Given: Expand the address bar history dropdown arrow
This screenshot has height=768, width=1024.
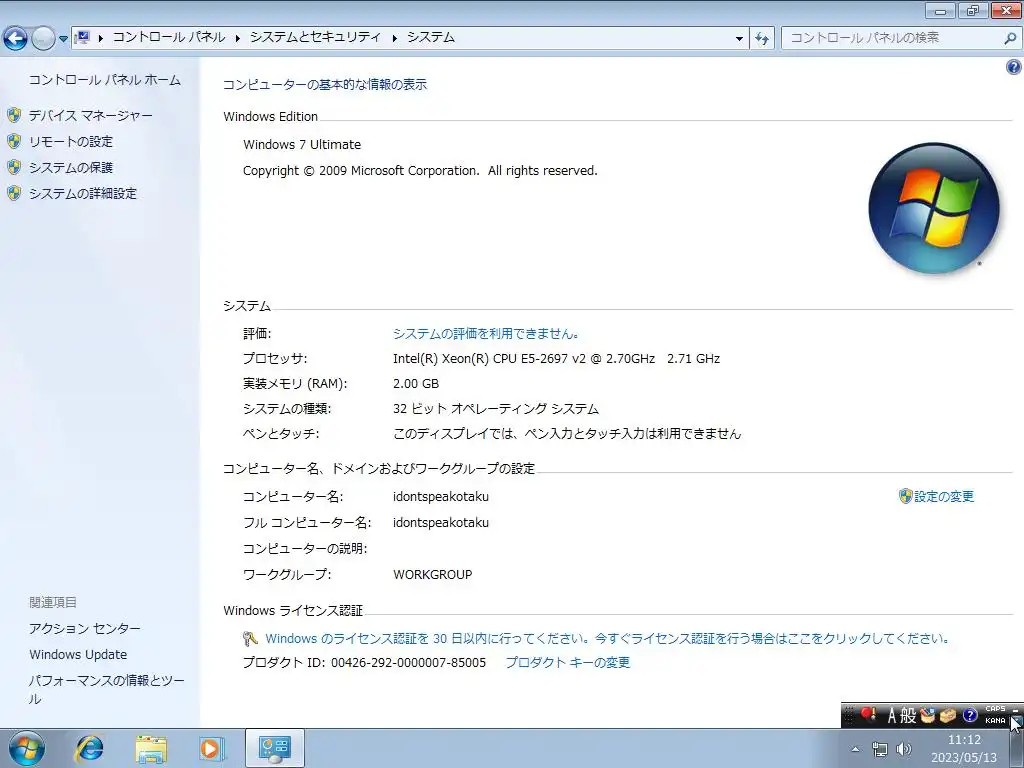Looking at the screenshot, I should pos(739,39).
